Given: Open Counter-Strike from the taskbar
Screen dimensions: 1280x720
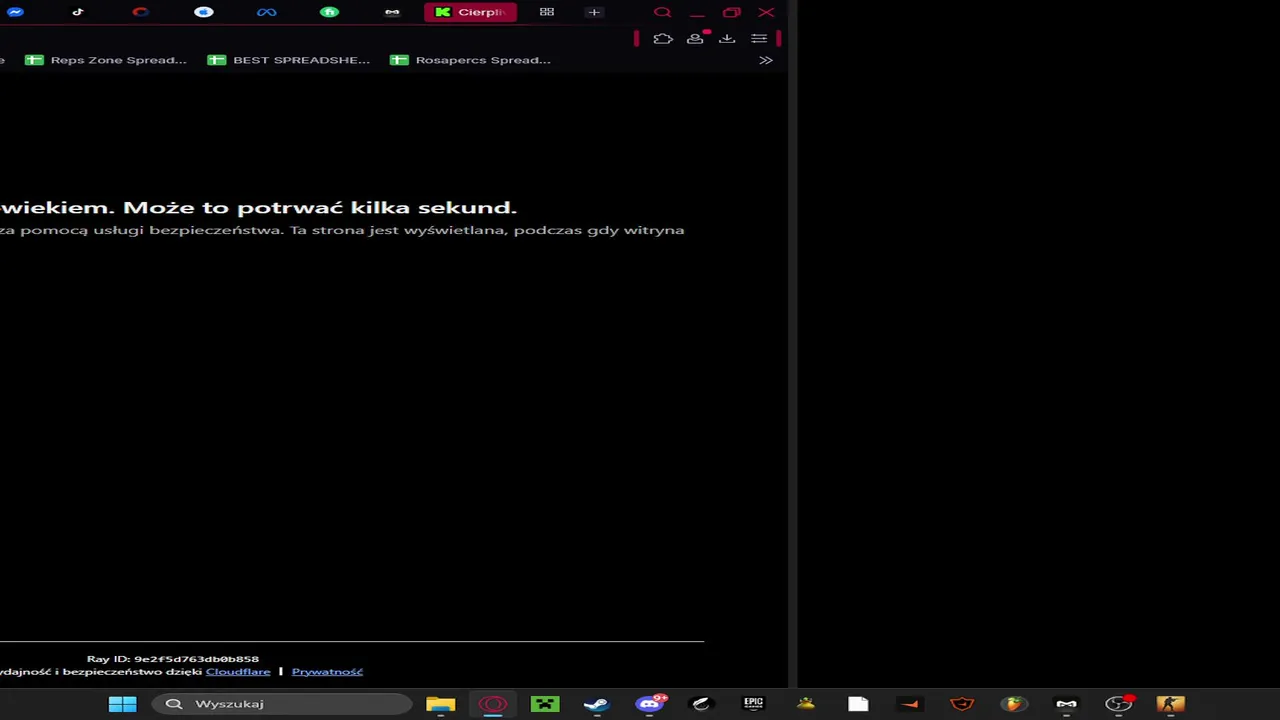Looking at the screenshot, I should coord(1170,704).
